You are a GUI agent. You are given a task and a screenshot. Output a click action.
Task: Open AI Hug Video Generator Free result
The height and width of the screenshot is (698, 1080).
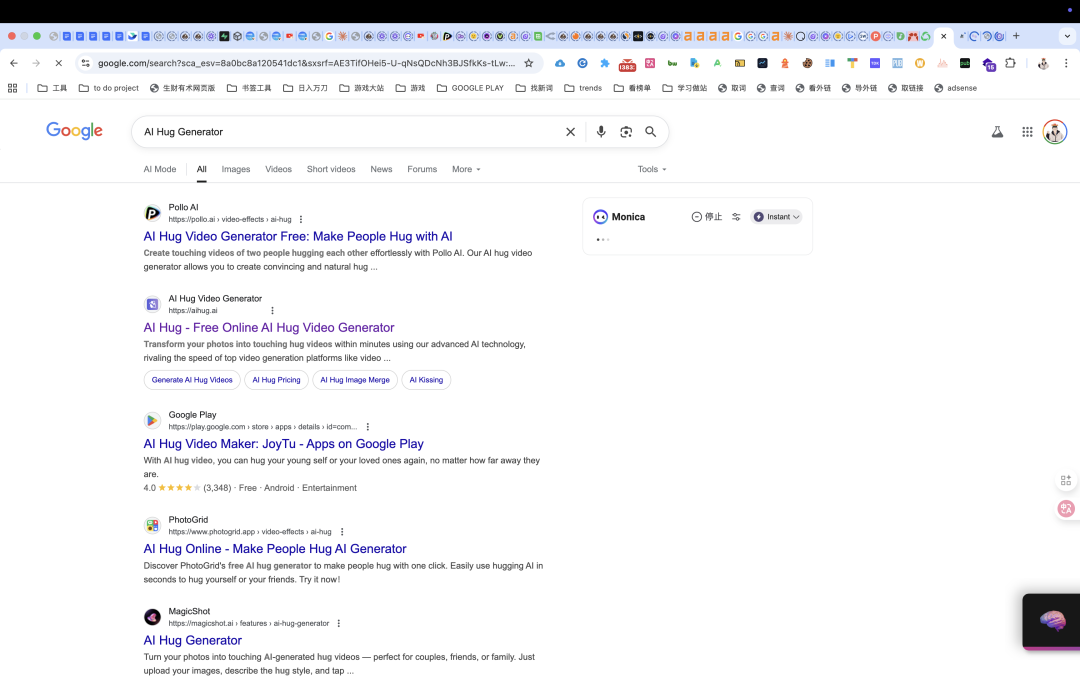tap(298, 236)
